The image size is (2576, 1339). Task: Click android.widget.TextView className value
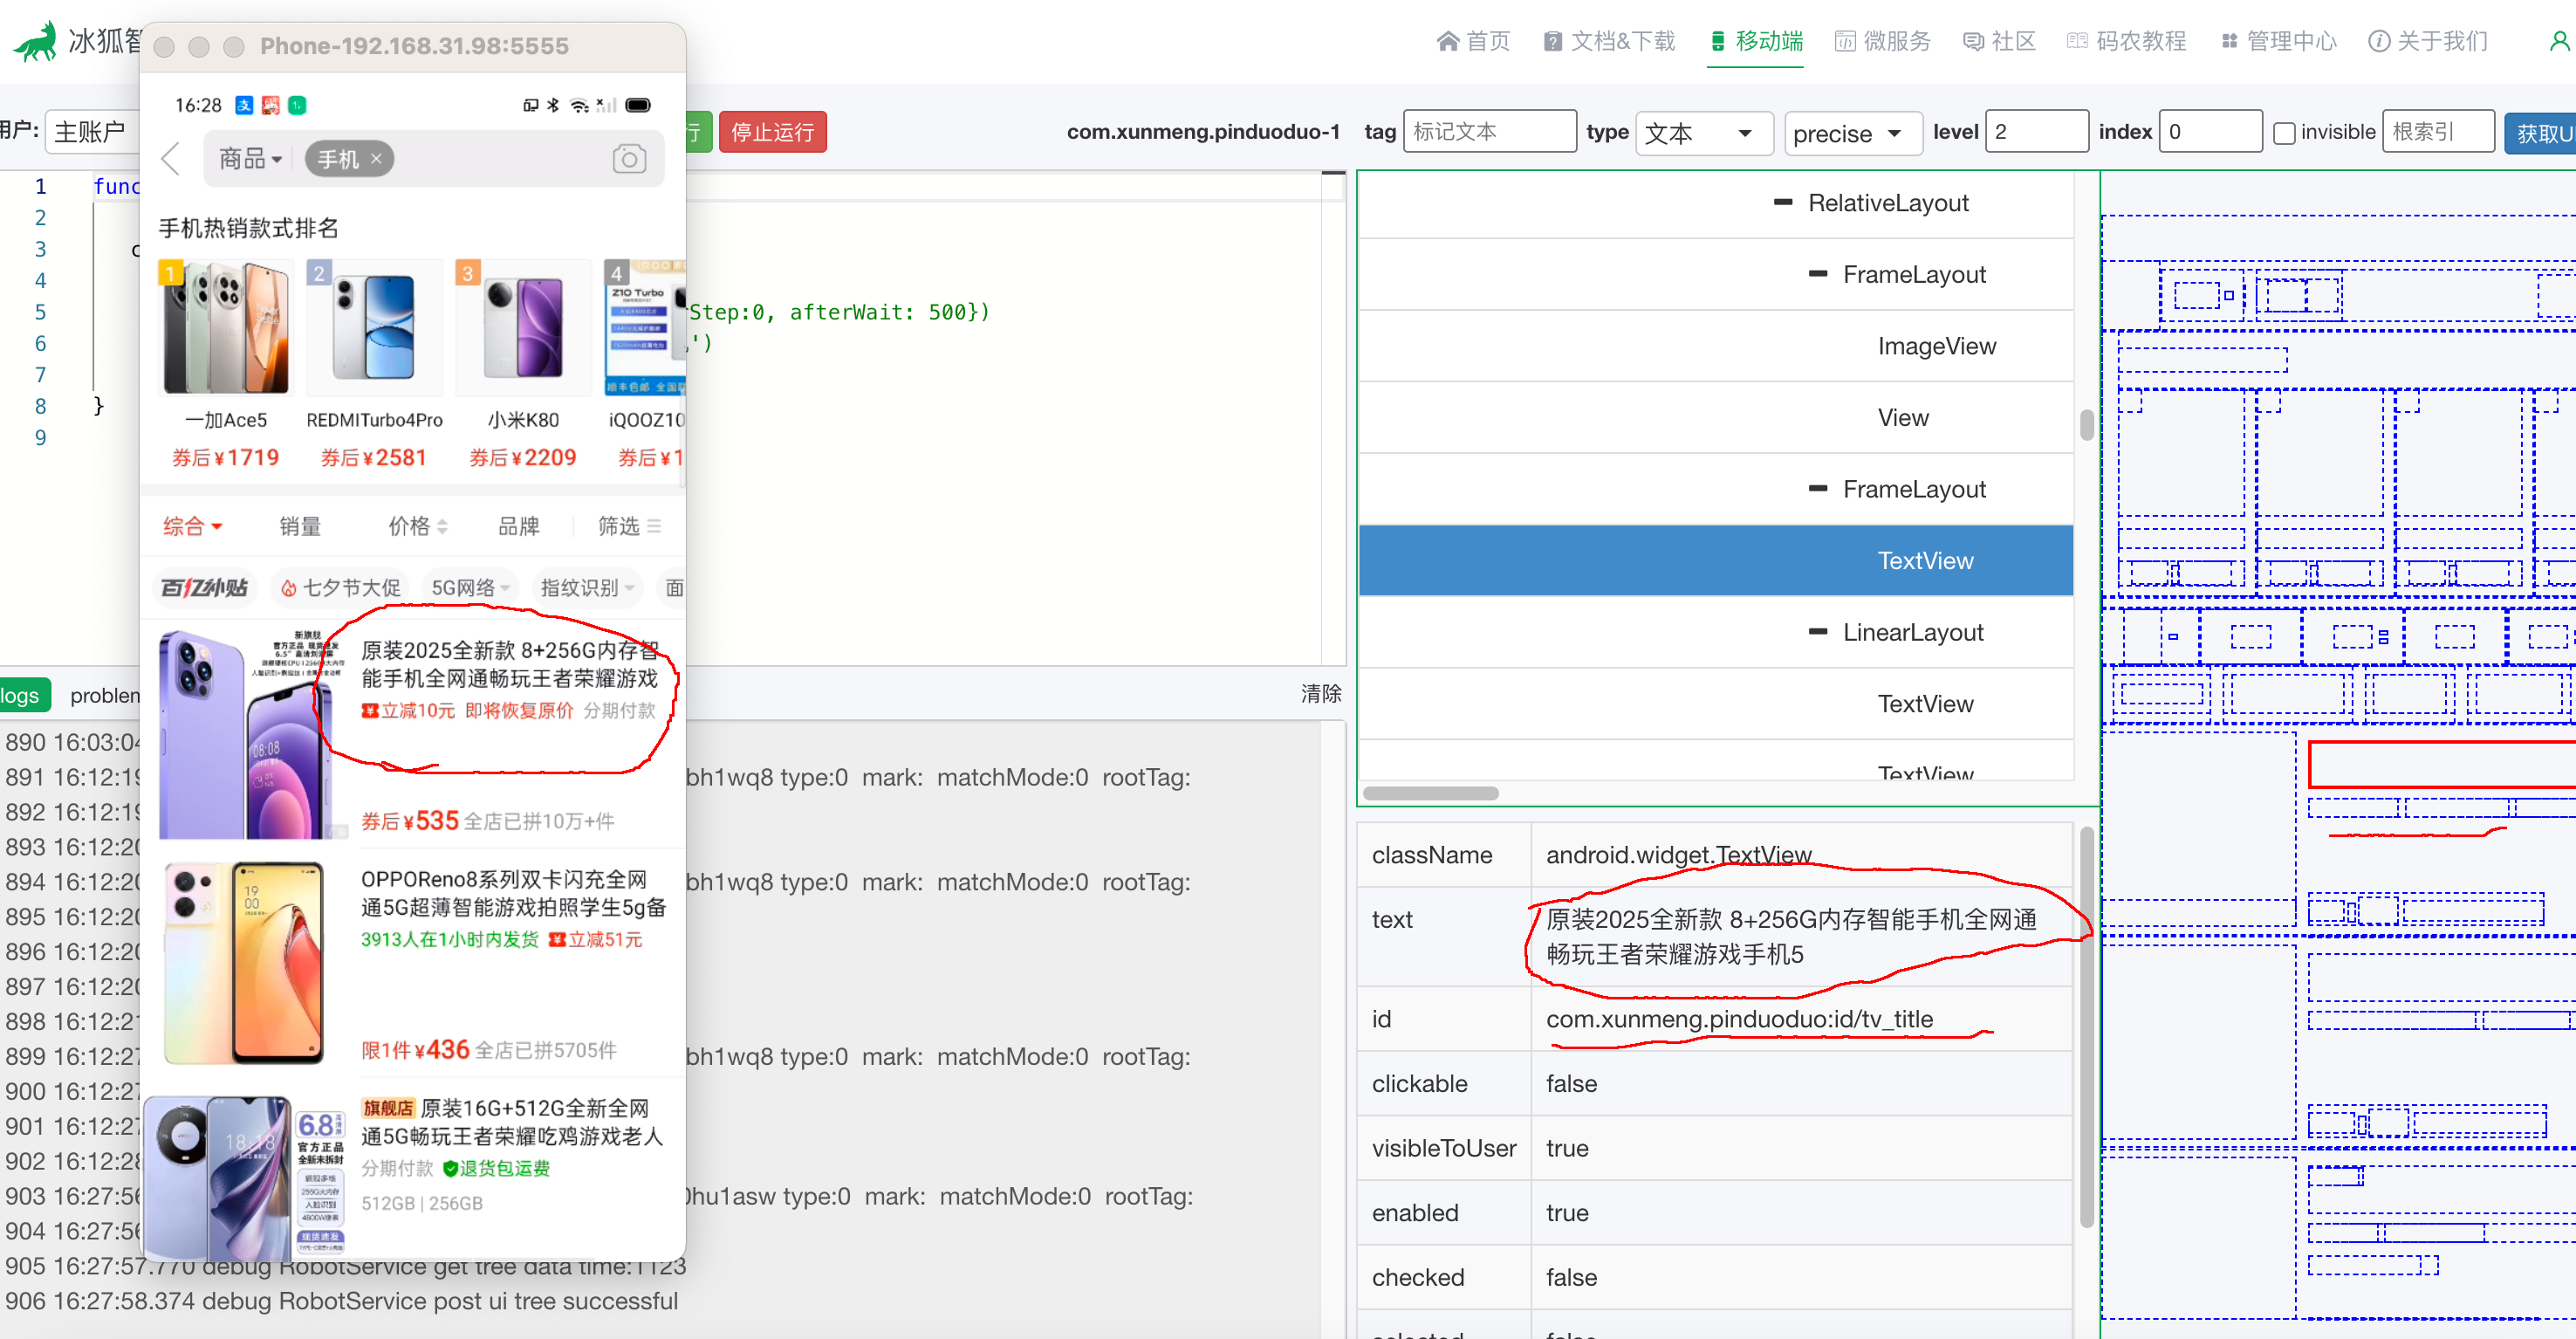(x=1678, y=855)
